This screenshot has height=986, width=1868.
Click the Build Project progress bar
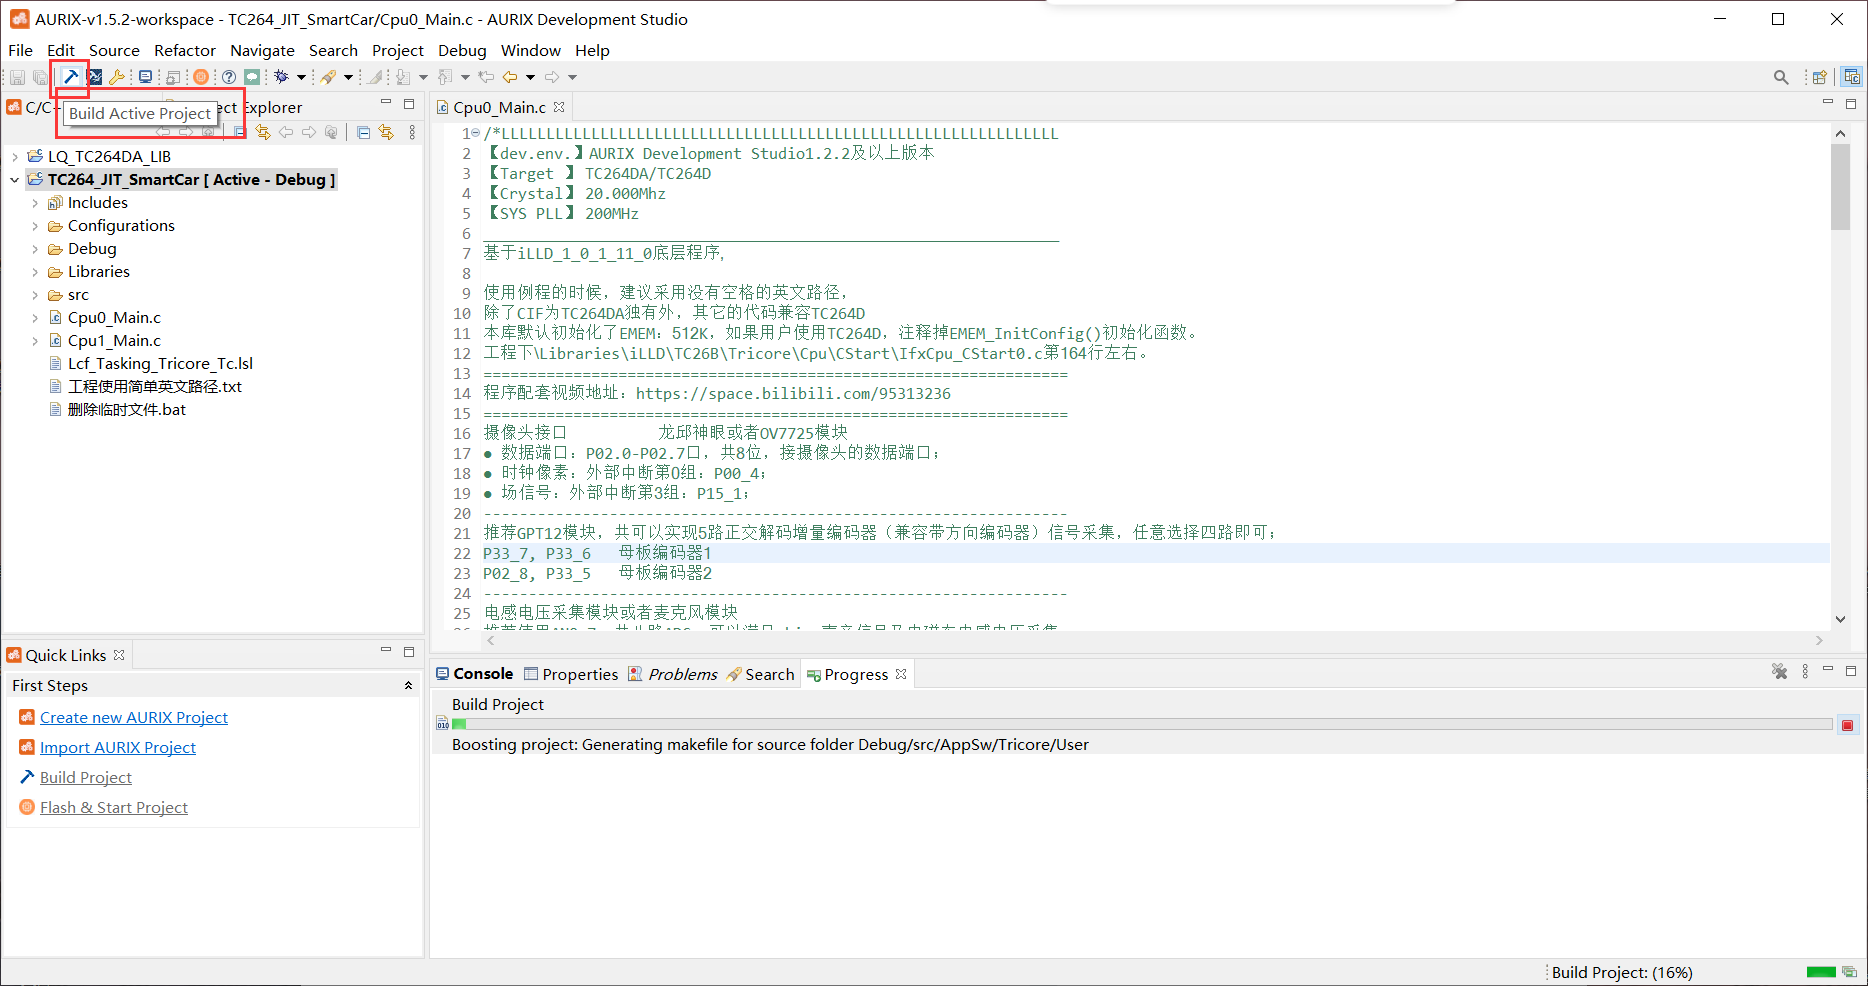point(1142,724)
